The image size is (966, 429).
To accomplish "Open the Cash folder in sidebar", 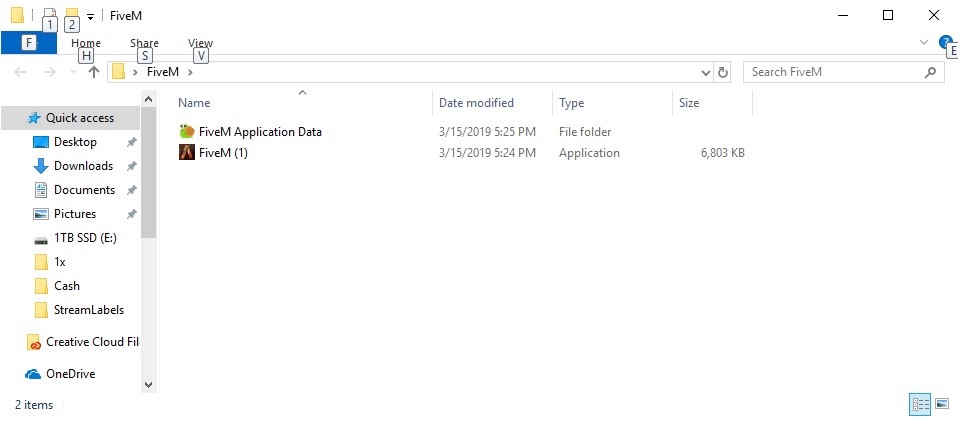I will point(67,286).
